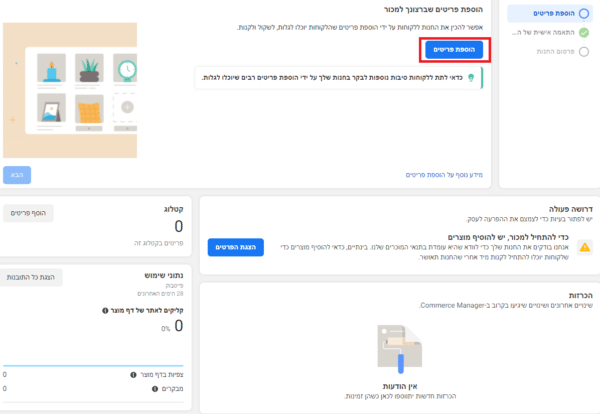Screen dimensions: 600x414
Task: Click הצגת כל התובנות button
Action: click(x=35, y=277)
